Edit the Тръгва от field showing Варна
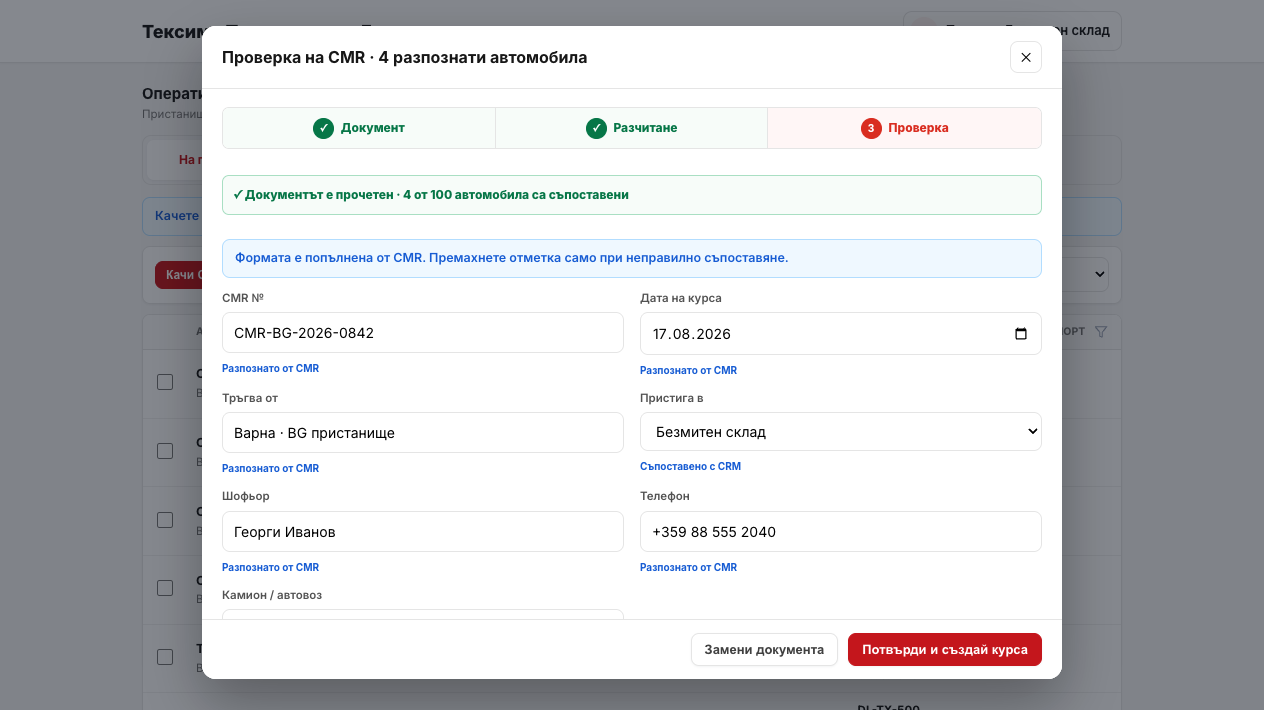Viewport: 1264px width, 710px height. (x=423, y=433)
